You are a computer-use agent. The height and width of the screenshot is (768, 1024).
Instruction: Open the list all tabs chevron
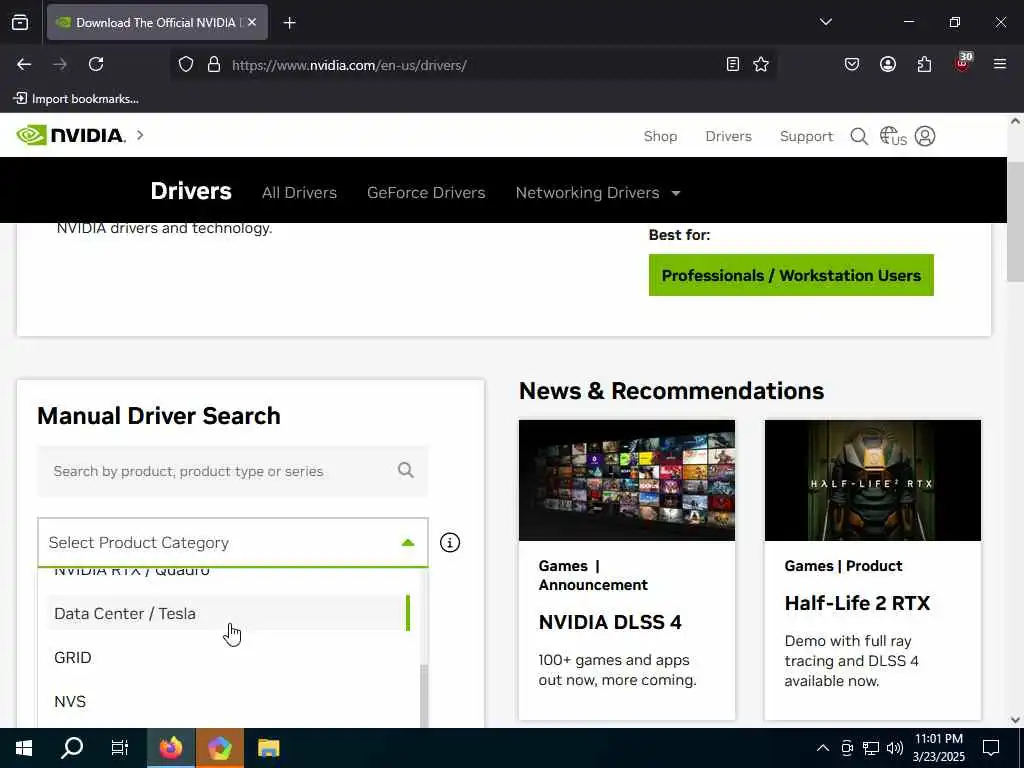(825, 22)
